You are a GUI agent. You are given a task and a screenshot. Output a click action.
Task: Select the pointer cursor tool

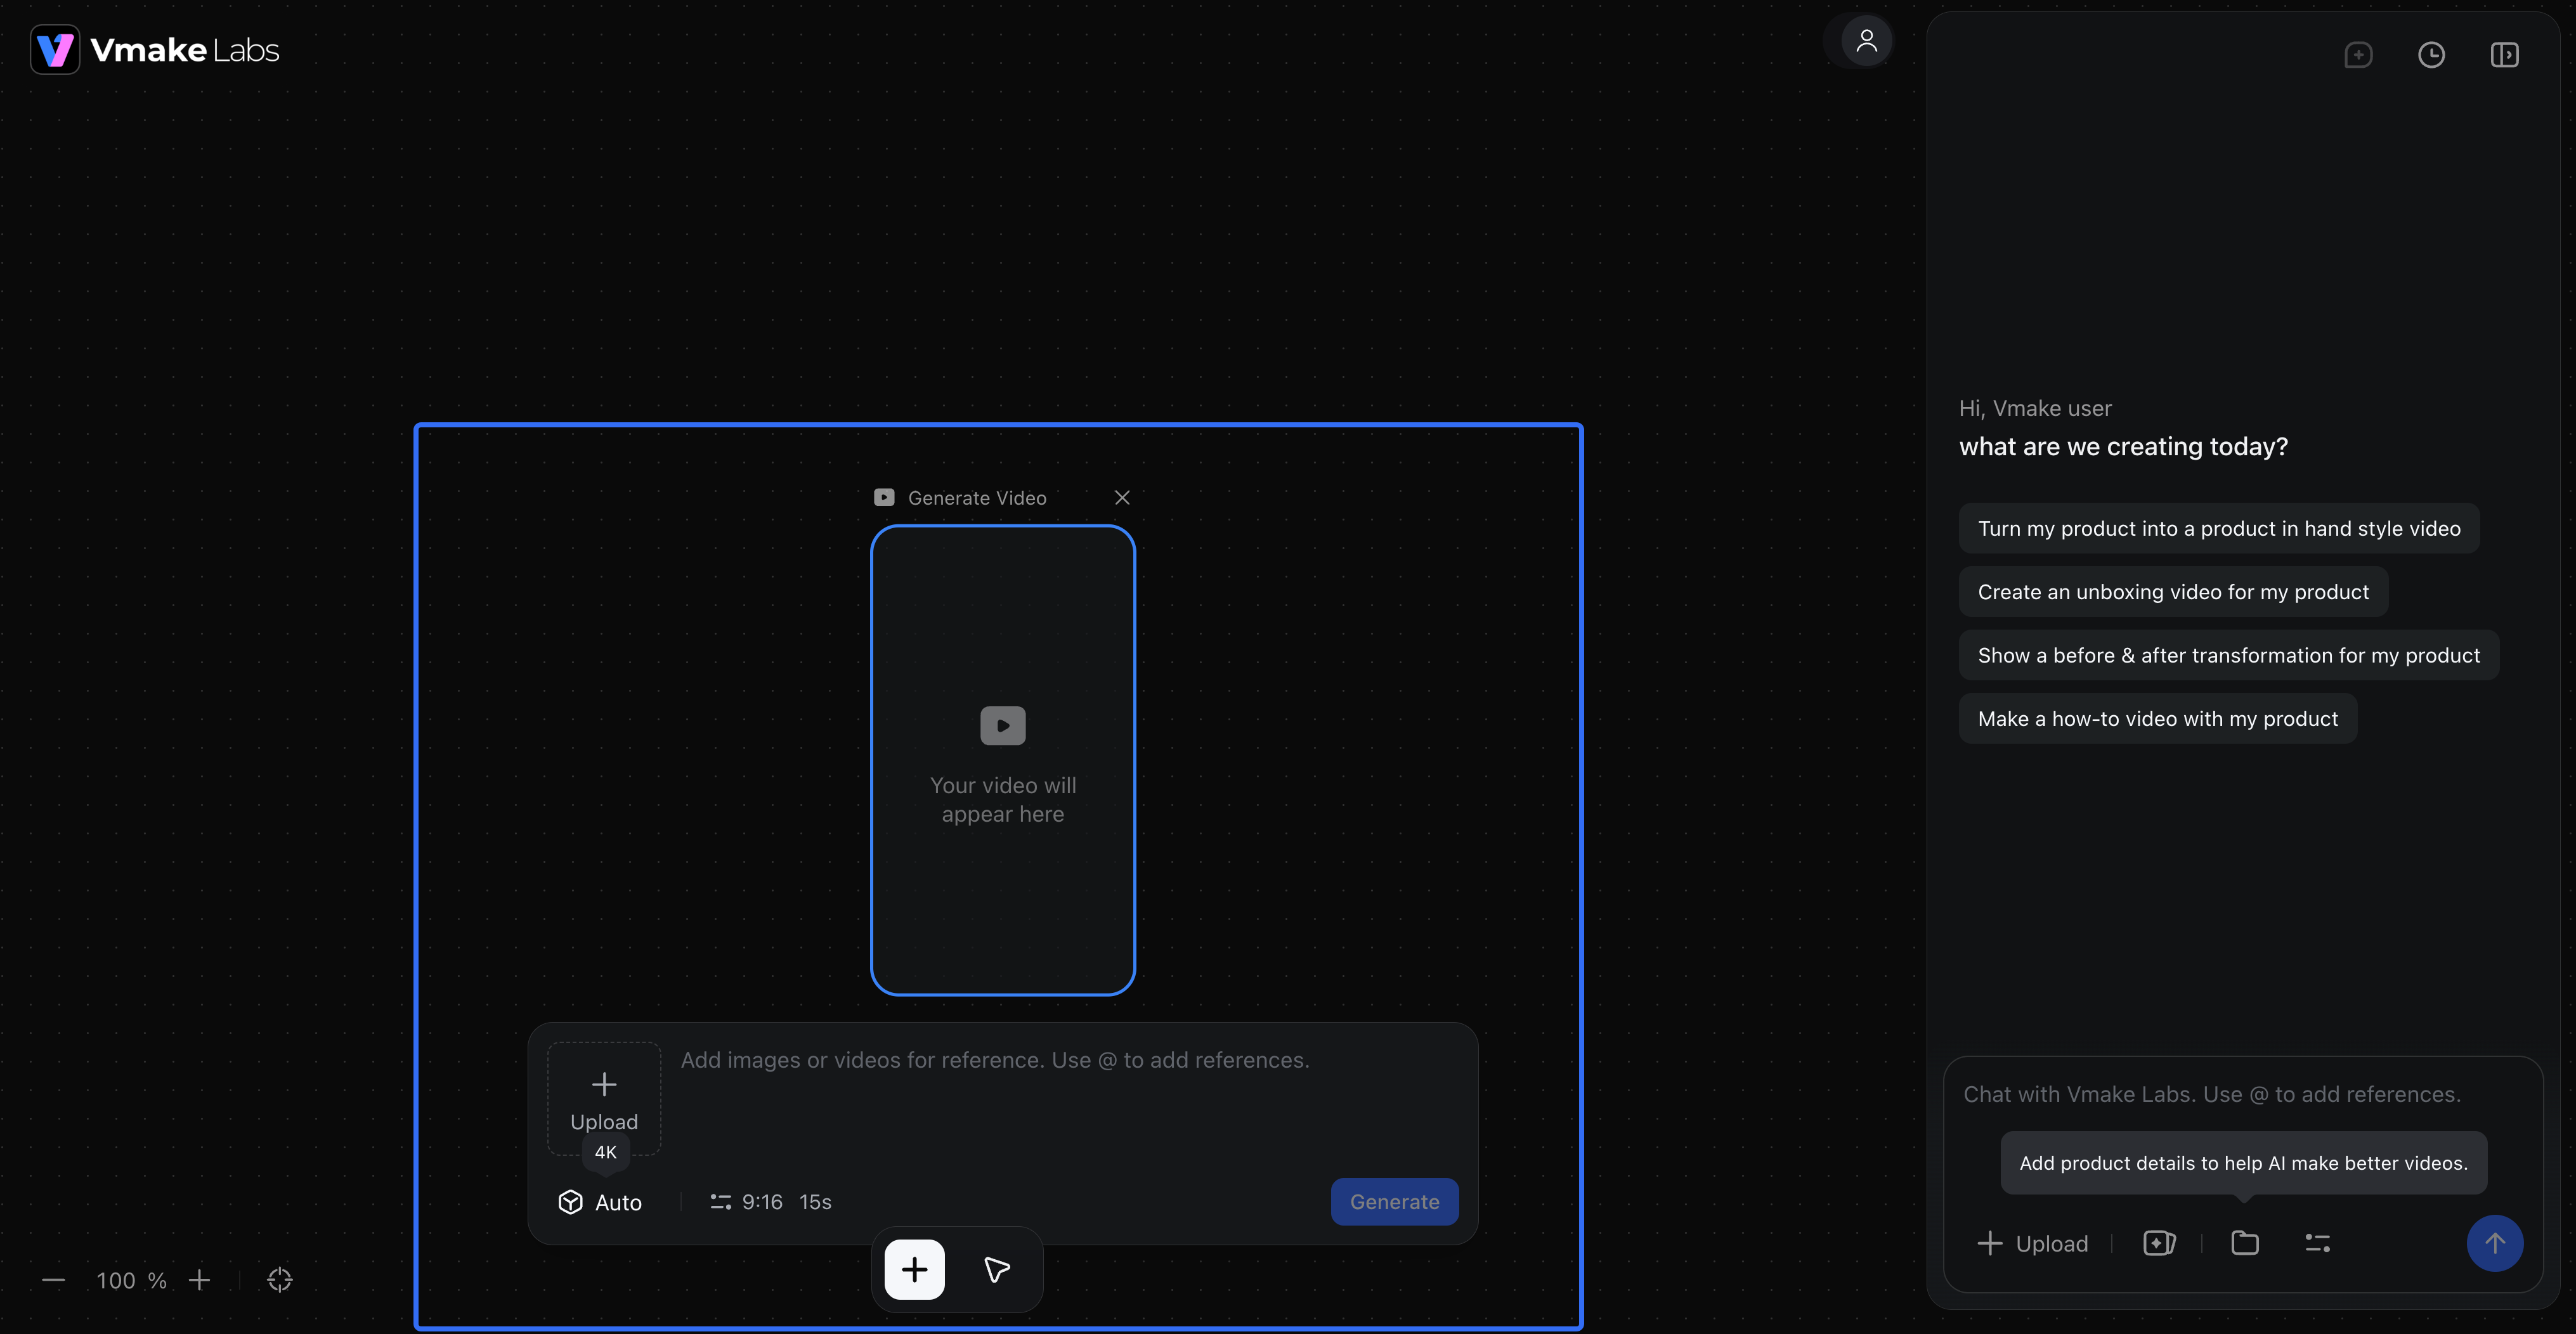(996, 1270)
